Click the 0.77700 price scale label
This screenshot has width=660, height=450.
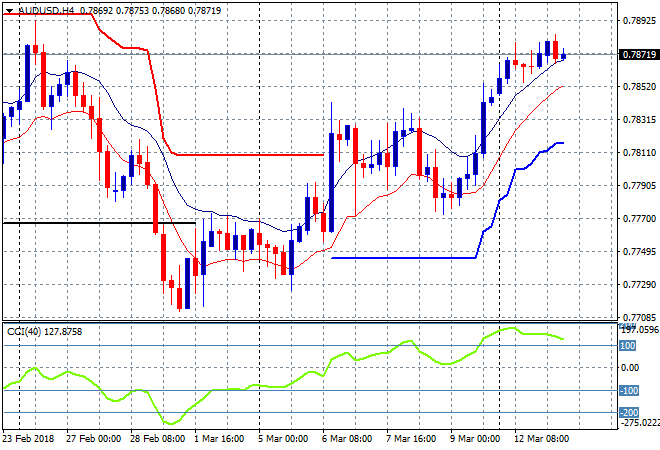(639, 218)
